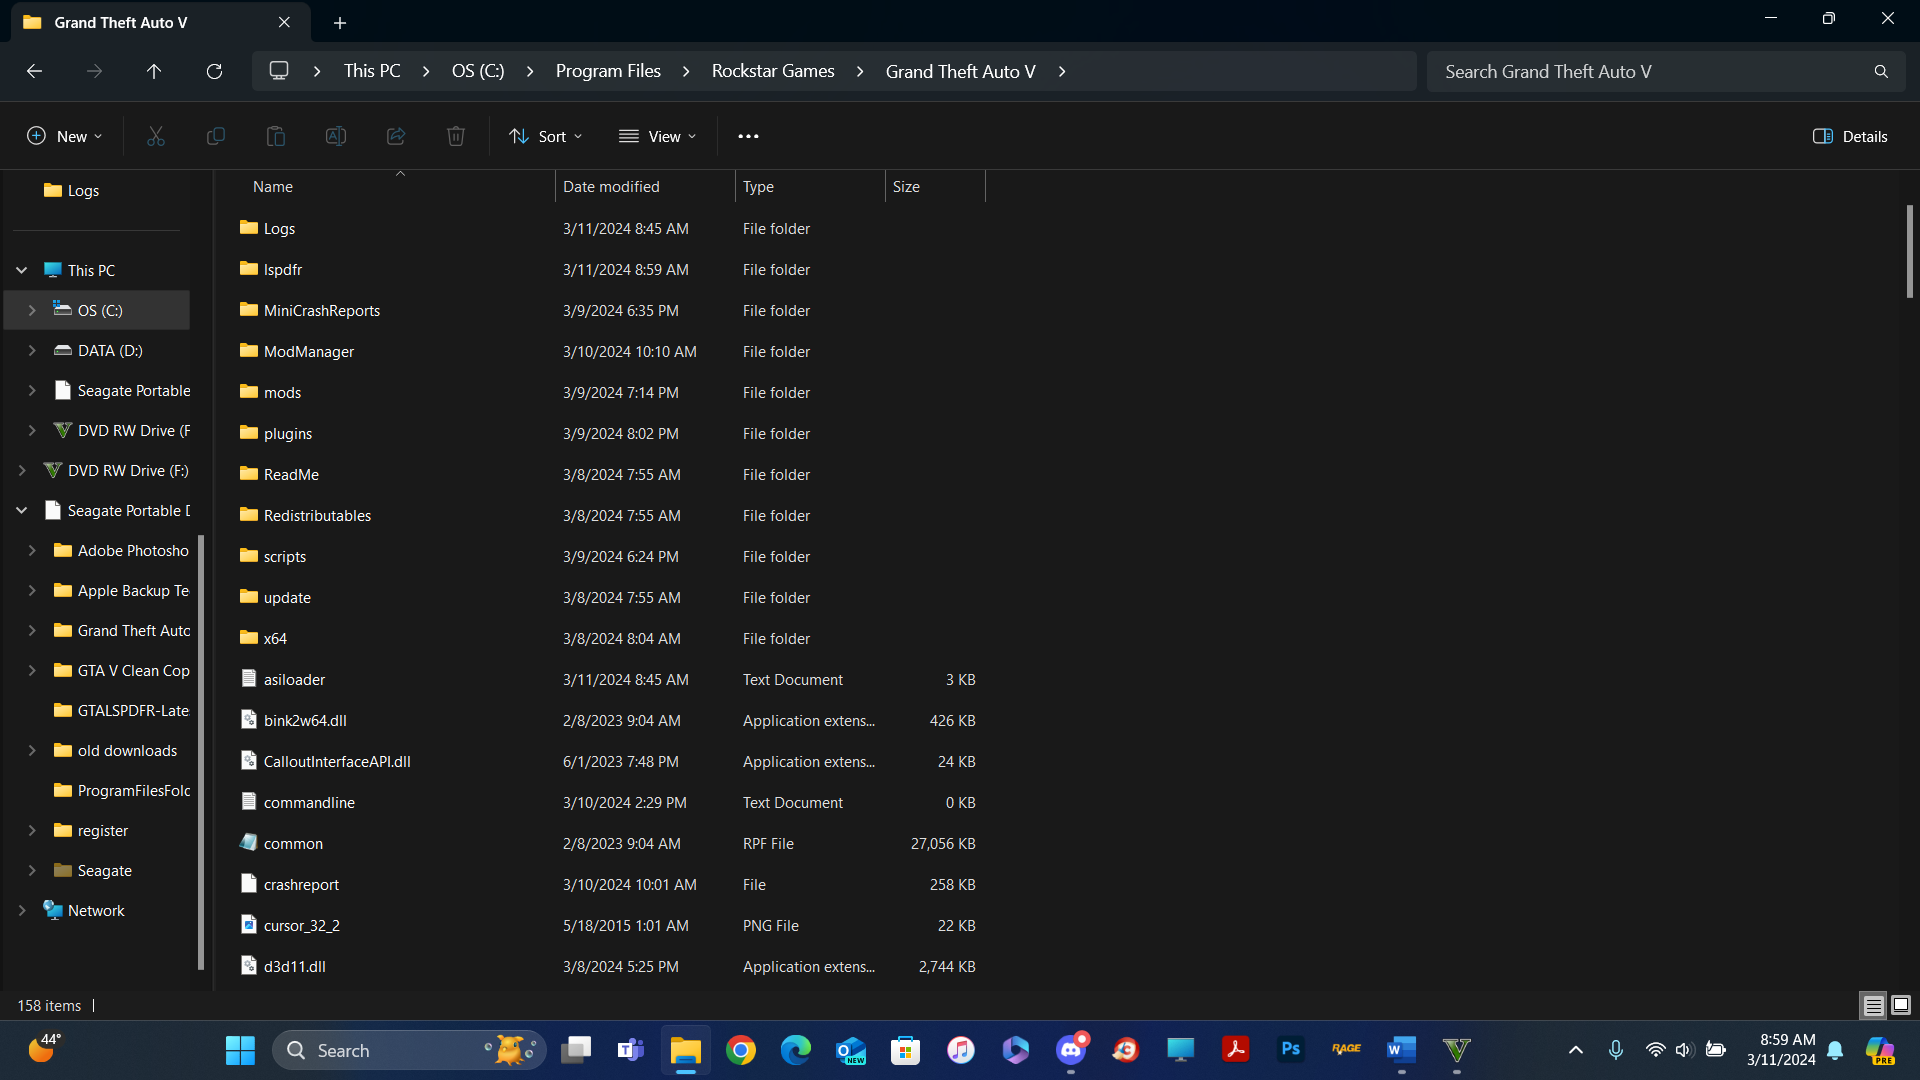Collapse the This PC tree node
The height and width of the screenshot is (1080, 1920).
(22, 270)
